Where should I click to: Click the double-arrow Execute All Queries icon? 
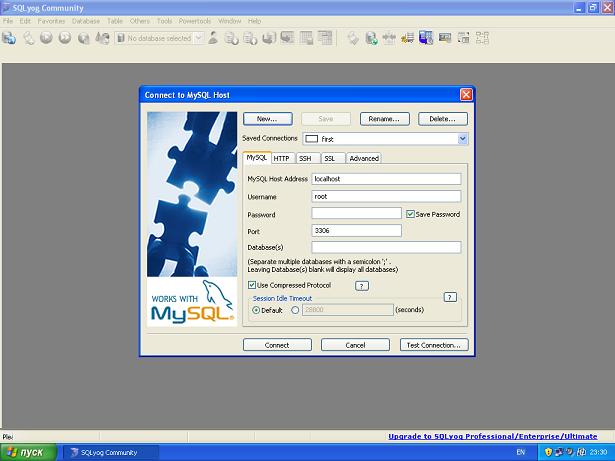[x=65, y=38]
